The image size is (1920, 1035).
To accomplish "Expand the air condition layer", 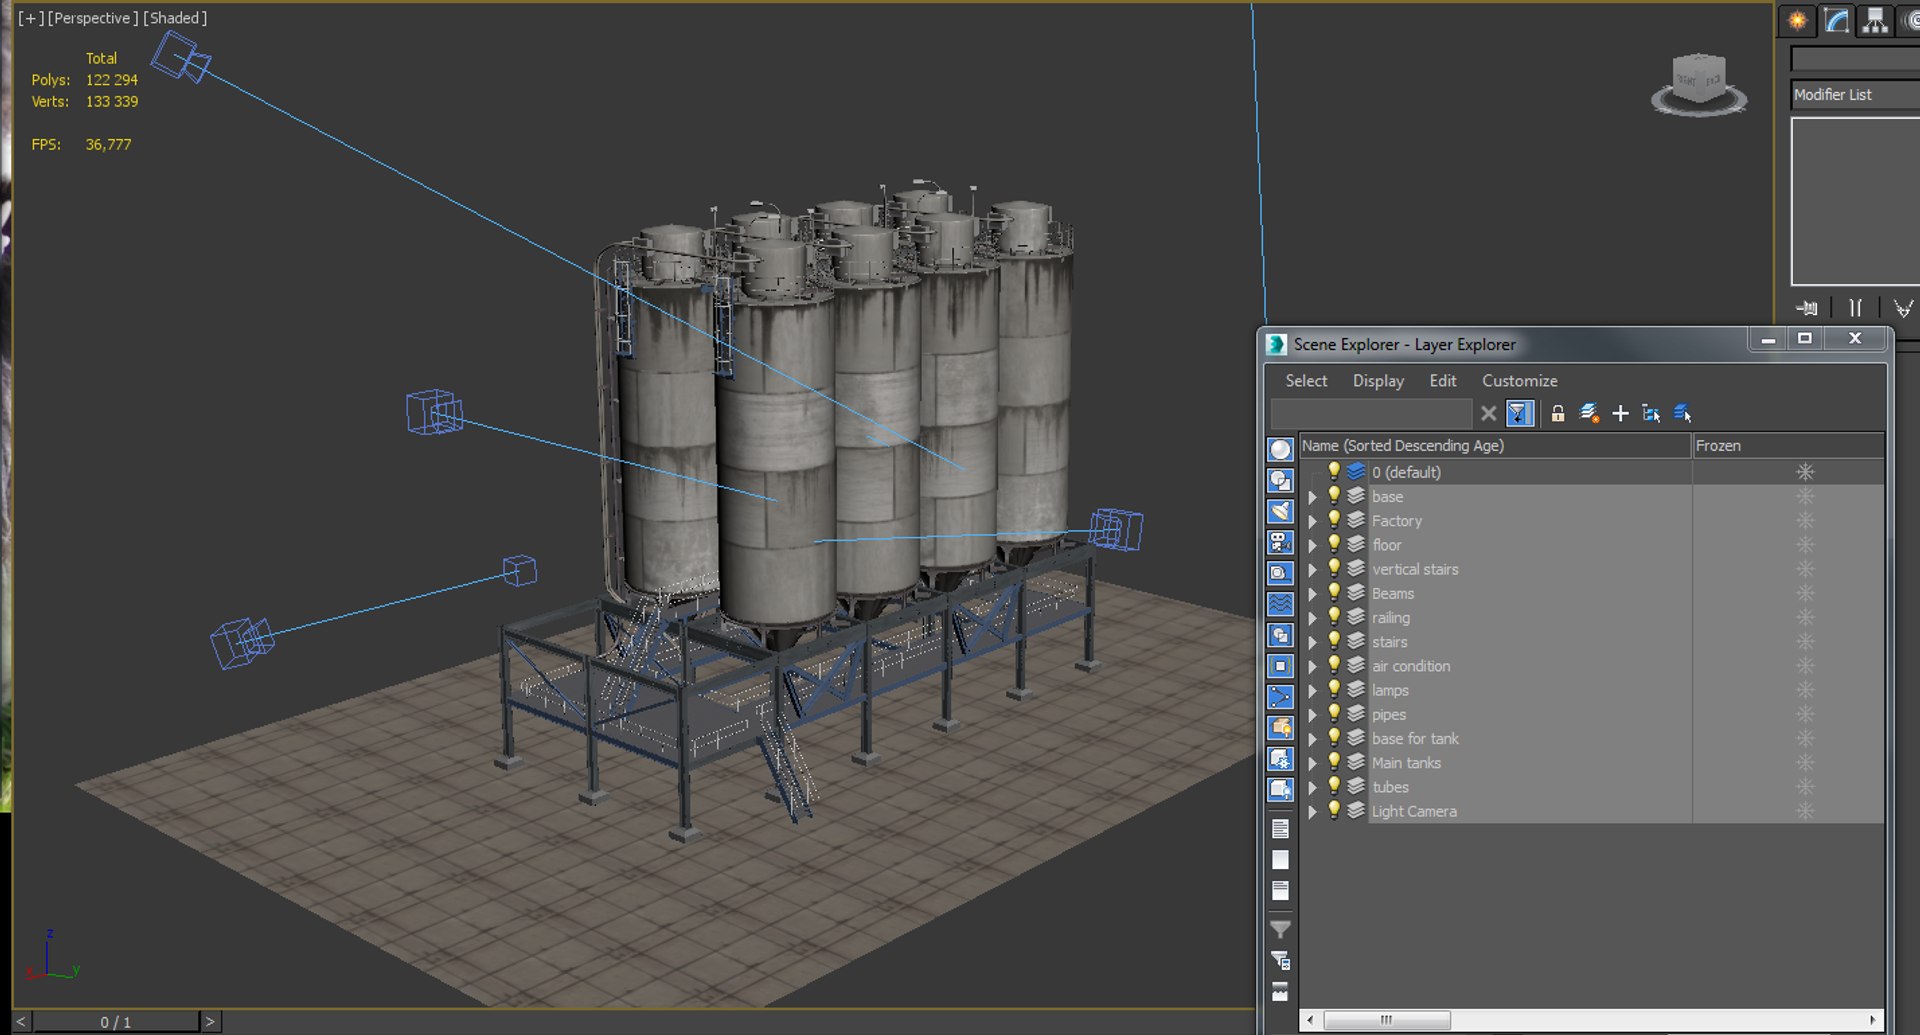I will pos(1312,666).
